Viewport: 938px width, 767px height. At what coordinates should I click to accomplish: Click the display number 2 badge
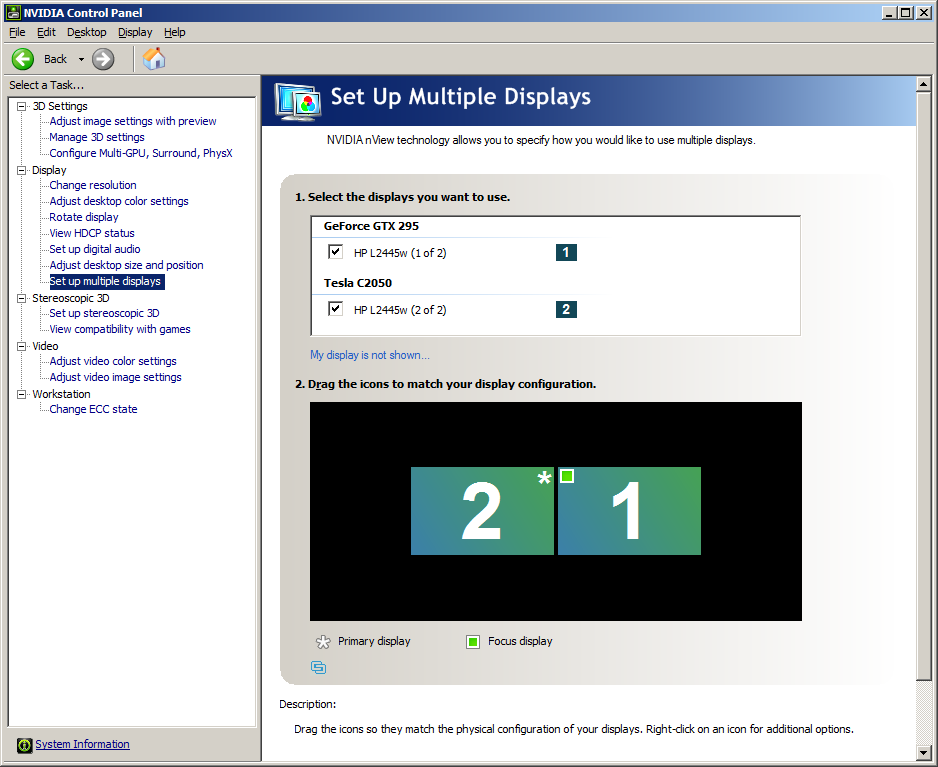pyautogui.click(x=566, y=309)
